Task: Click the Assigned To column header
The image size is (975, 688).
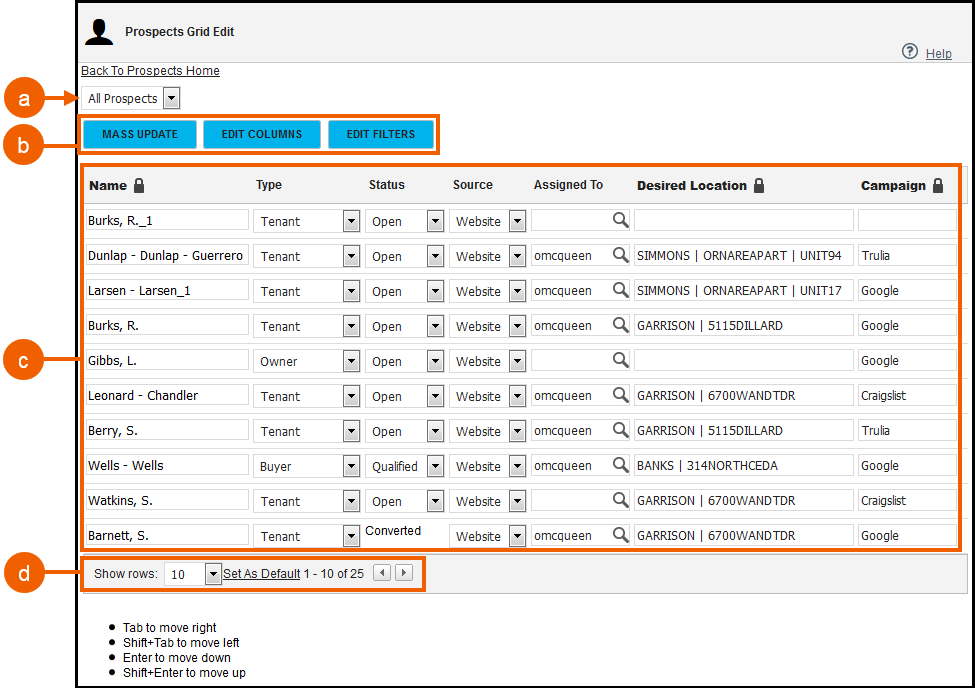Action: (568, 185)
